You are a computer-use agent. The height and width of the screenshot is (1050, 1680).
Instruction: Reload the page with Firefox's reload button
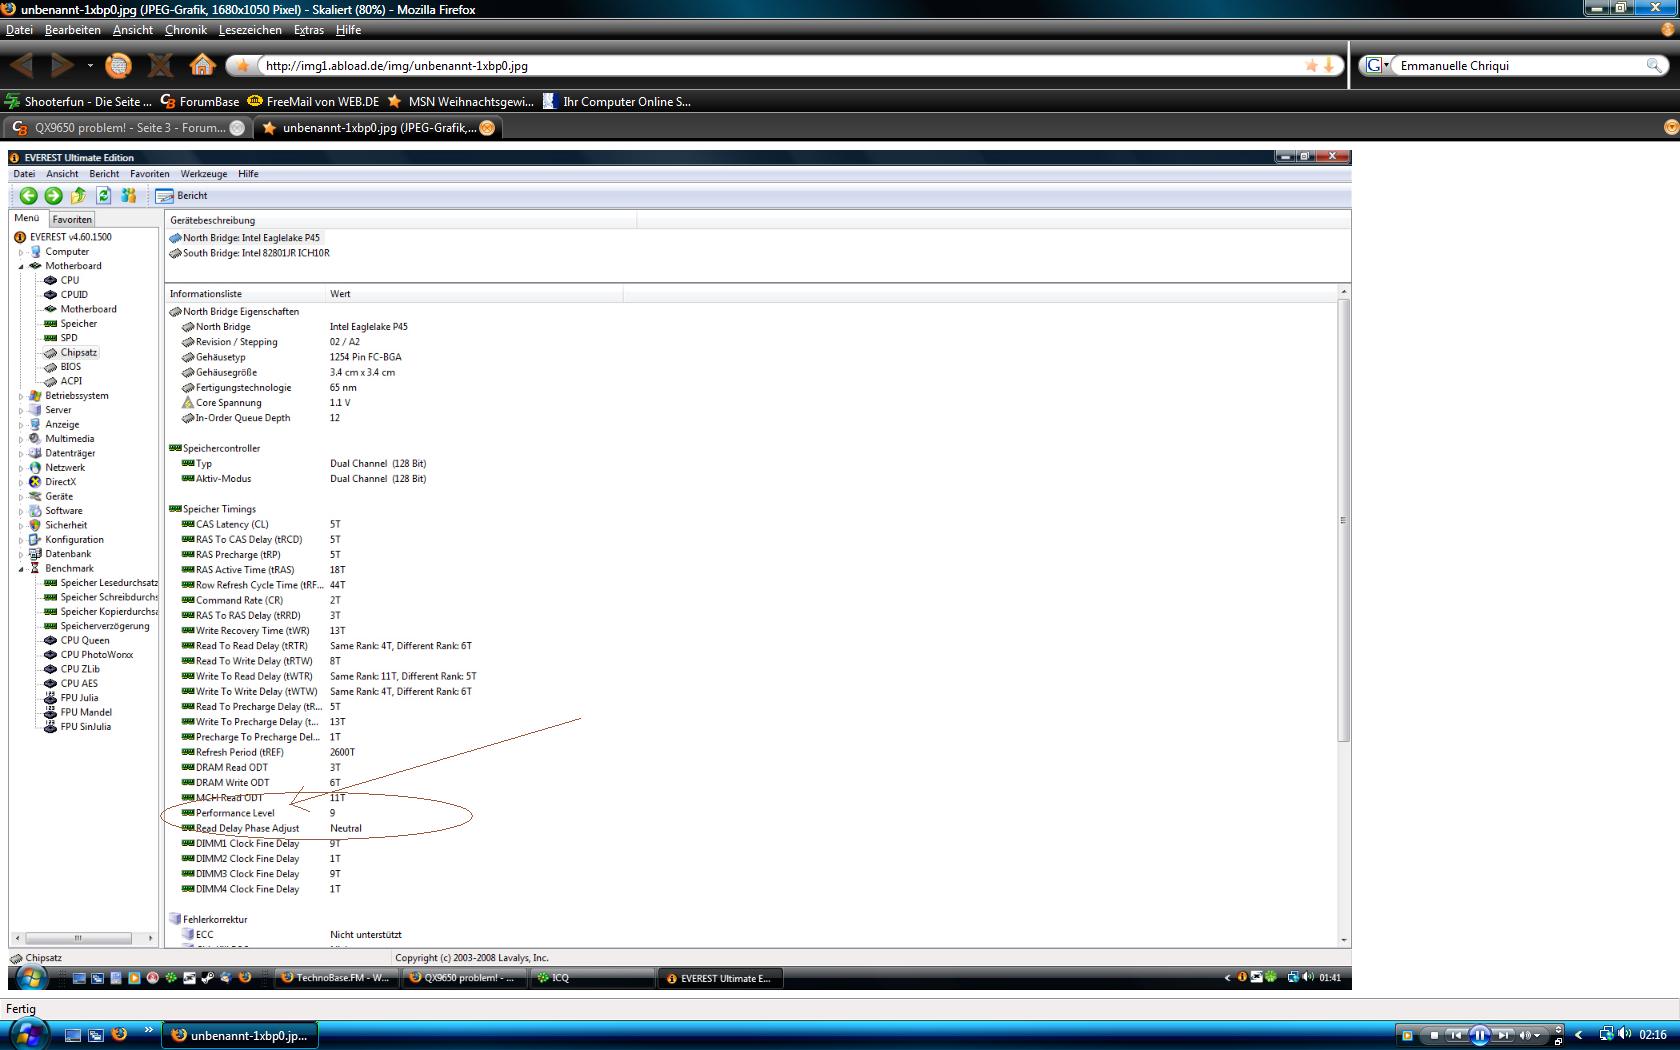(119, 66)
